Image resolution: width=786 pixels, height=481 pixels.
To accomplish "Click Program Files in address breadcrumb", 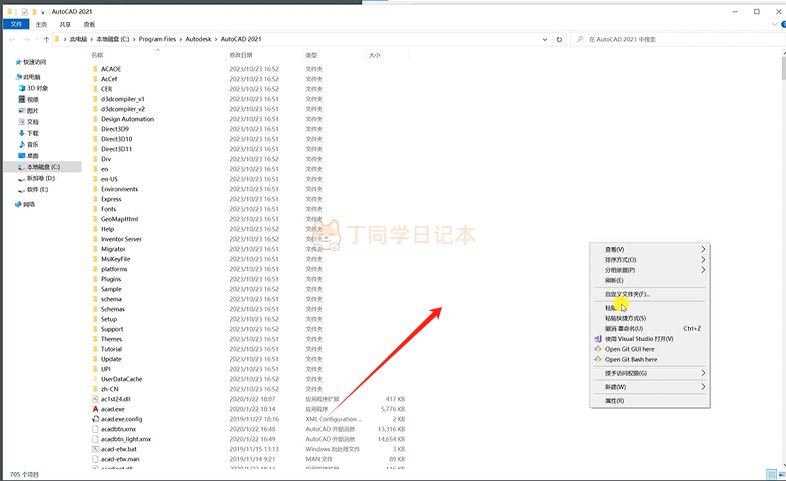I will (x=162, y=39).
